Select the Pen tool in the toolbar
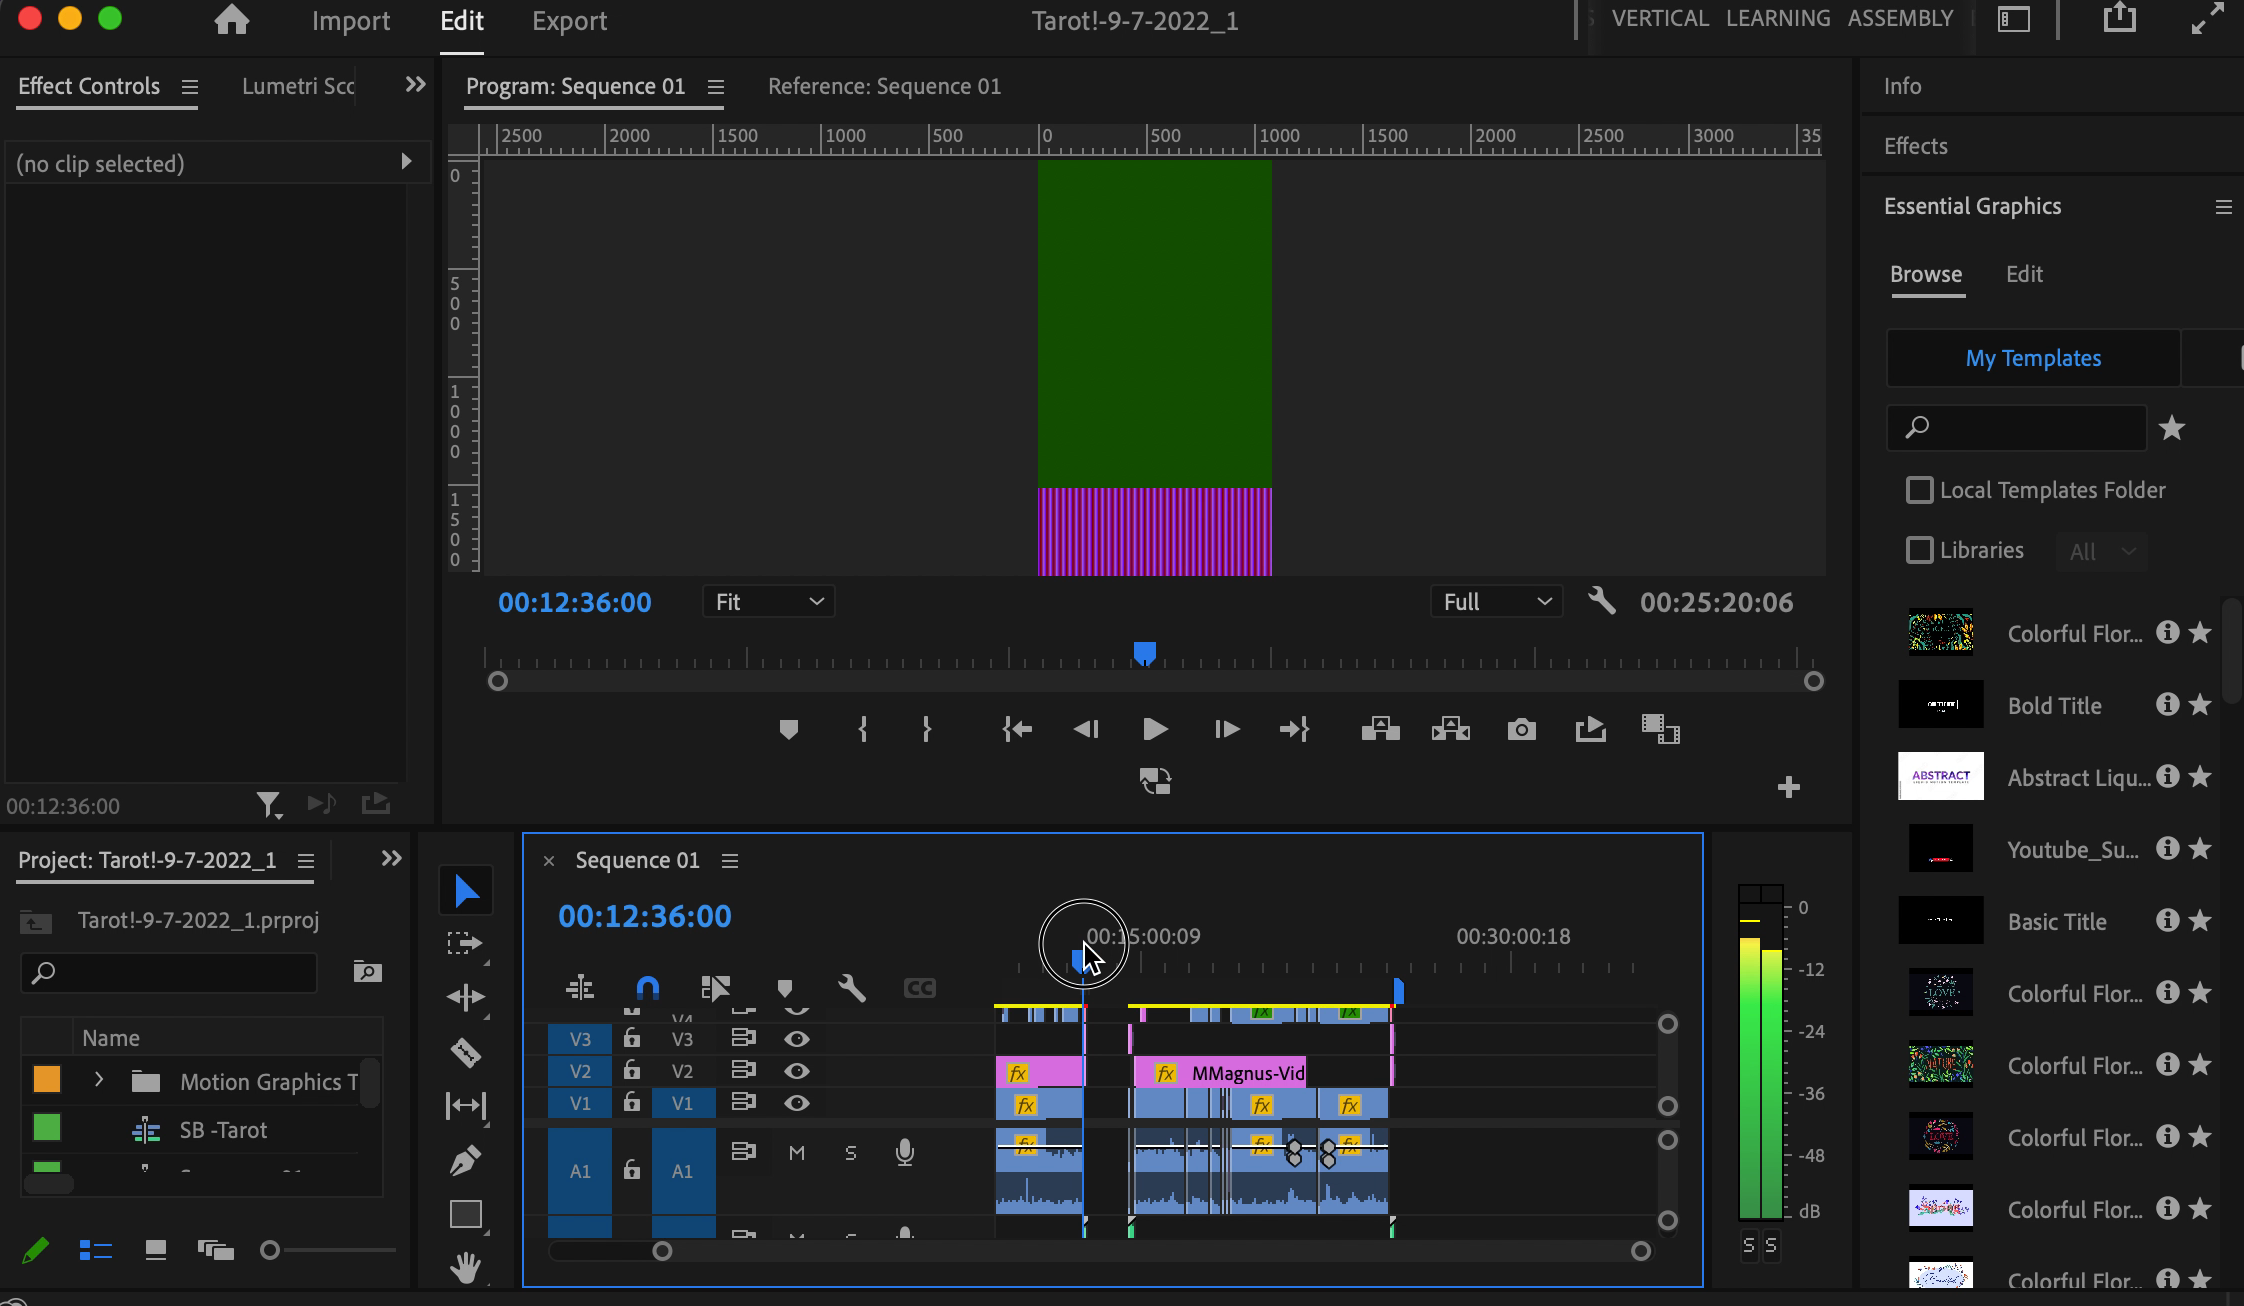The width and height of the screenshot is (2244, 1306). (x=467, y=1160)
